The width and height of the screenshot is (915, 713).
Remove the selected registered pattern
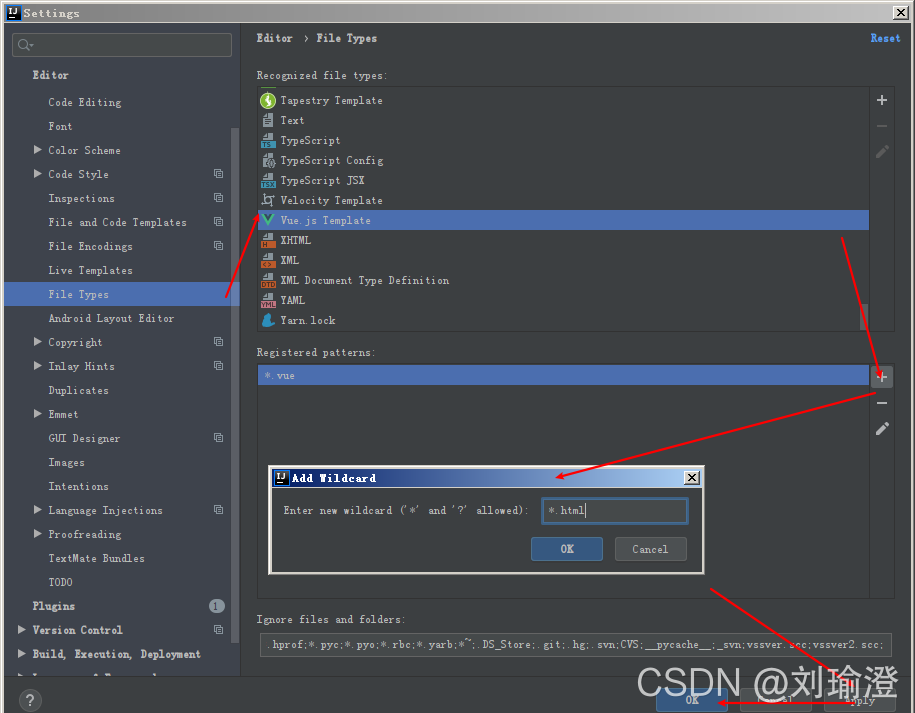(x=882, y=403)
